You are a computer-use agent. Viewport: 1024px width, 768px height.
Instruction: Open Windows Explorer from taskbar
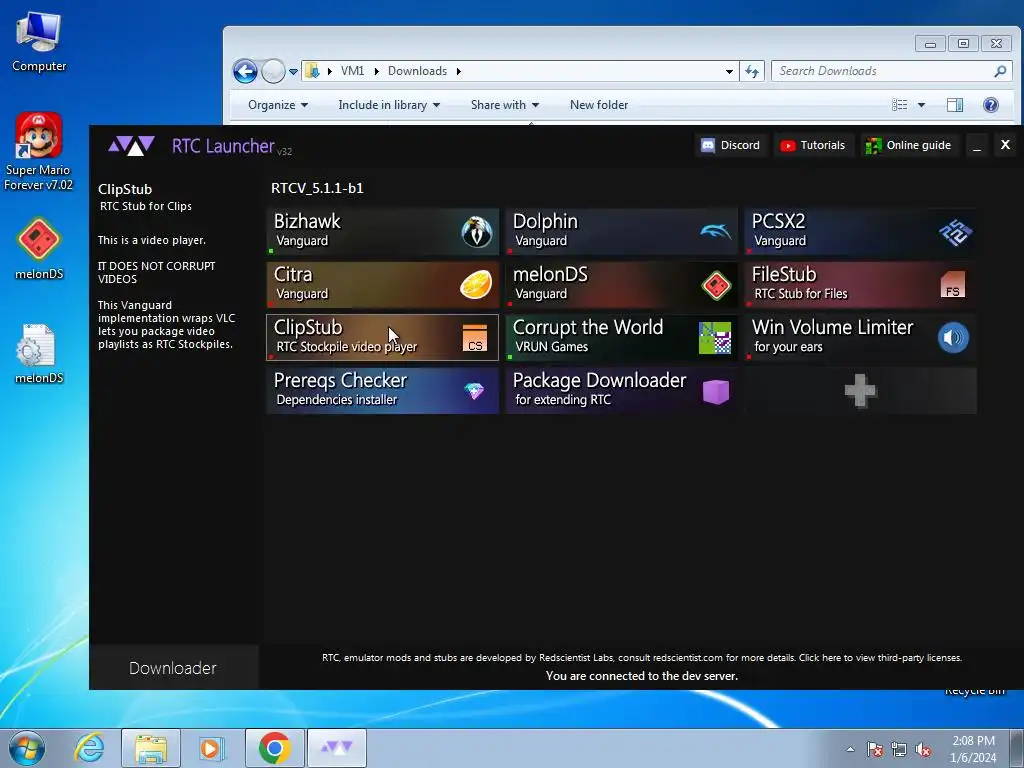tap(151, 748)
